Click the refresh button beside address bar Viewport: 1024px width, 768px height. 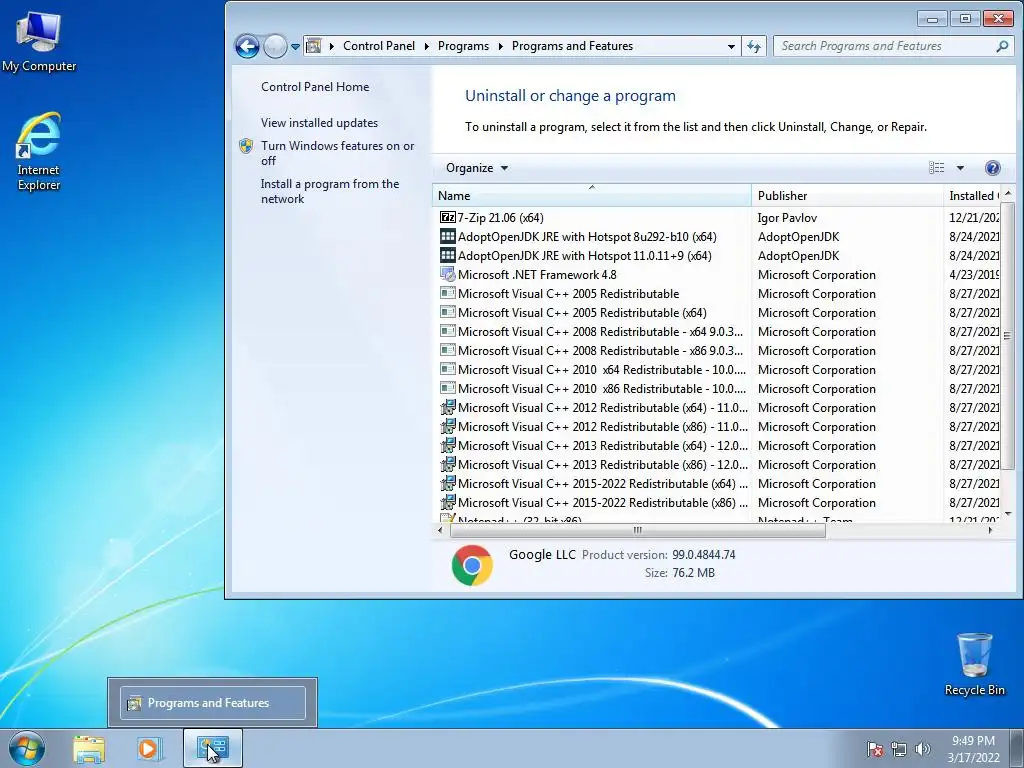pos(754,46)
